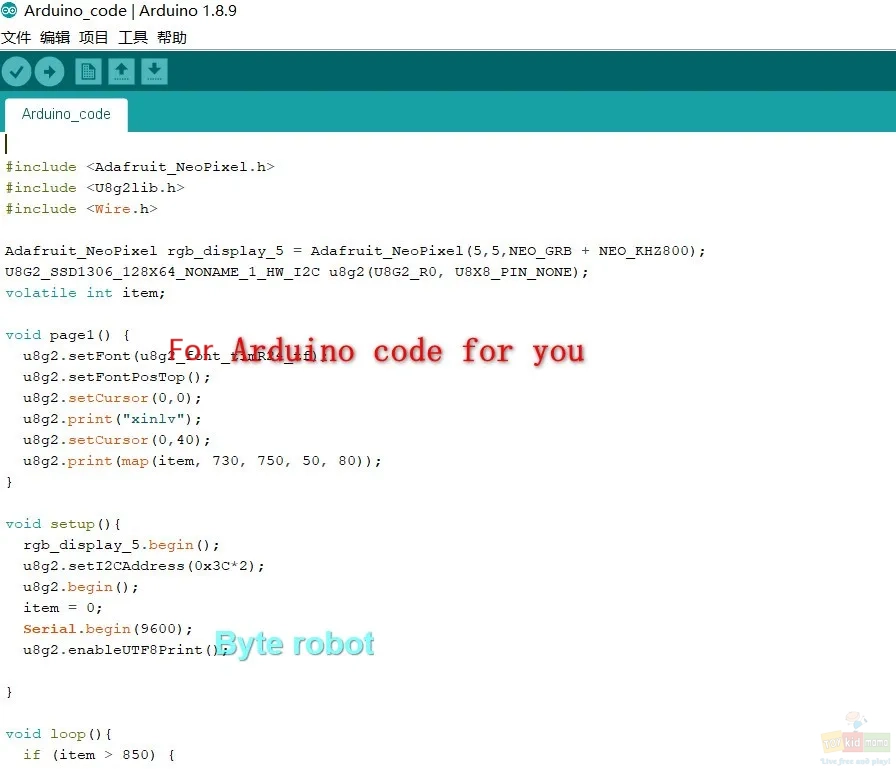This screenshot has height=769, width=896.
Task: Click the line '#include <U8g2lib.h>'
Action: [95, 188]
